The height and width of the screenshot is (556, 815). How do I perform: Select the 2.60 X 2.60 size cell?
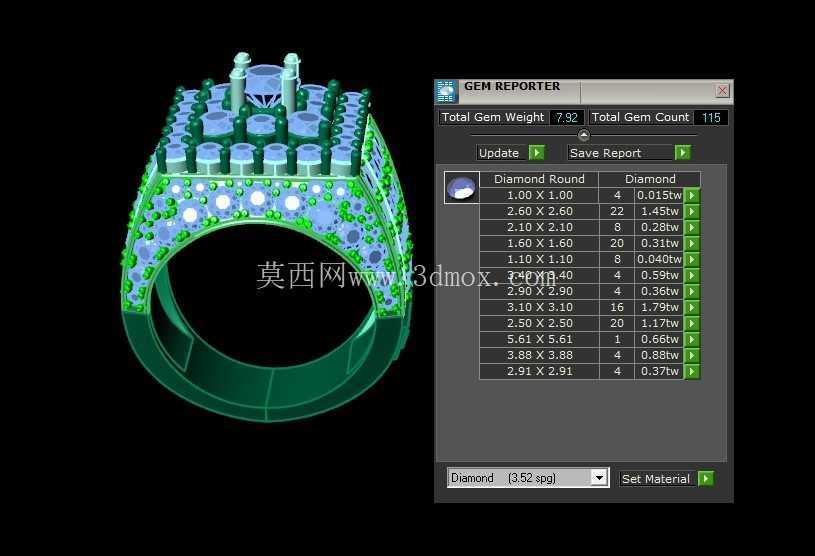pyautogui.click(x=540, y=211)
